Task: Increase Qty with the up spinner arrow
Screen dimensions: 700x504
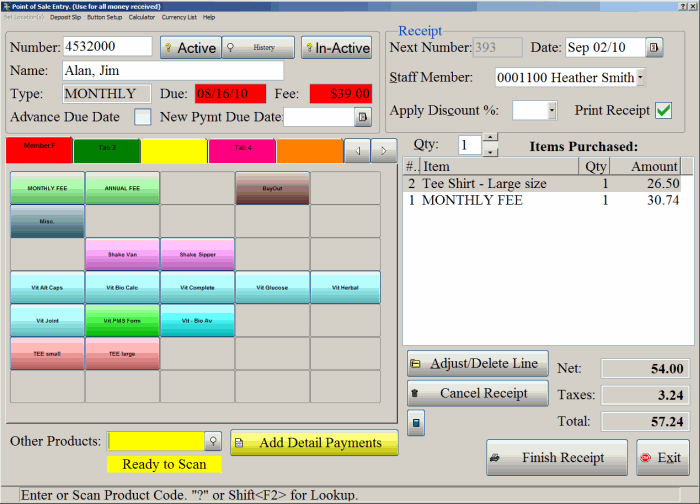Action: [x=490, y=137]
